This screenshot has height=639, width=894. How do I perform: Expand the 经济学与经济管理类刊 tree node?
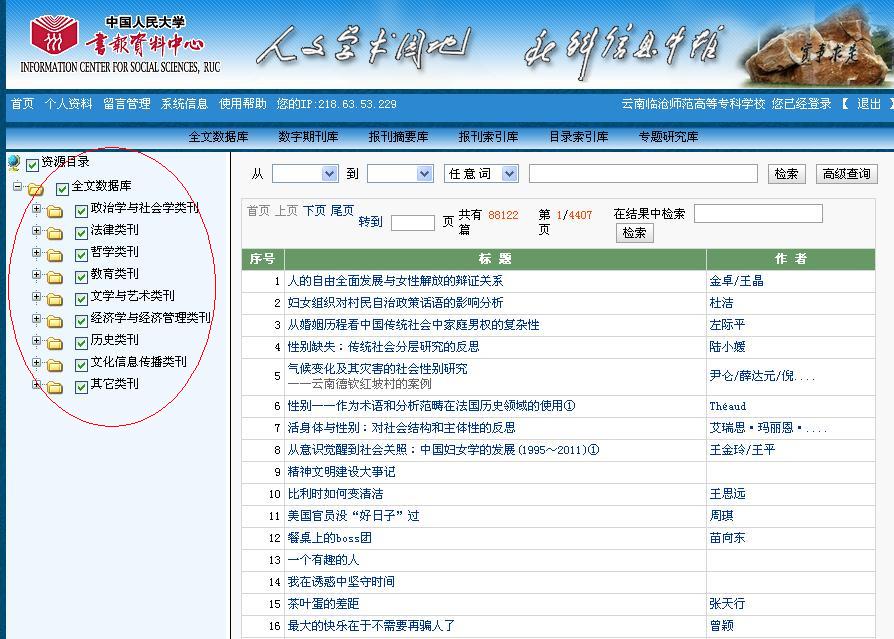tap(37, 319)
